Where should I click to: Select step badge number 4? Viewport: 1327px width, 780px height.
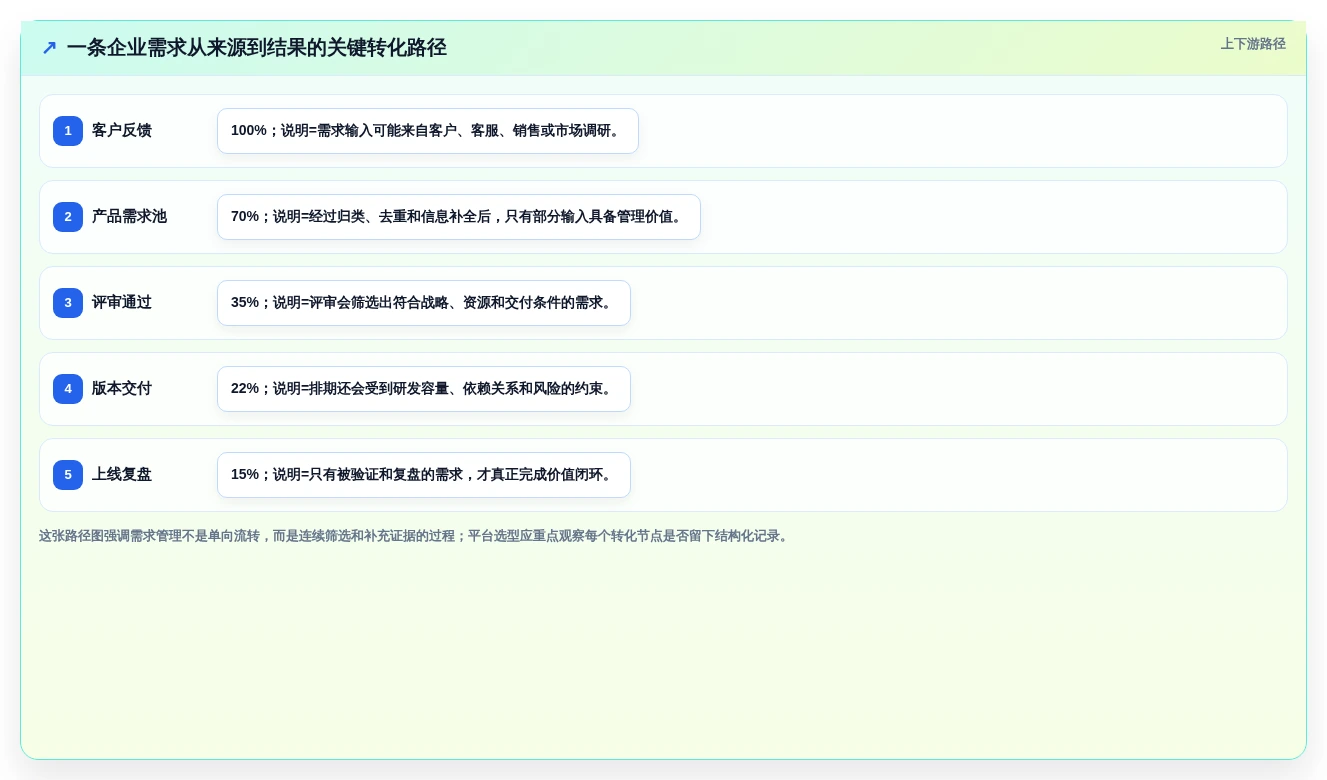click(68, 389)
